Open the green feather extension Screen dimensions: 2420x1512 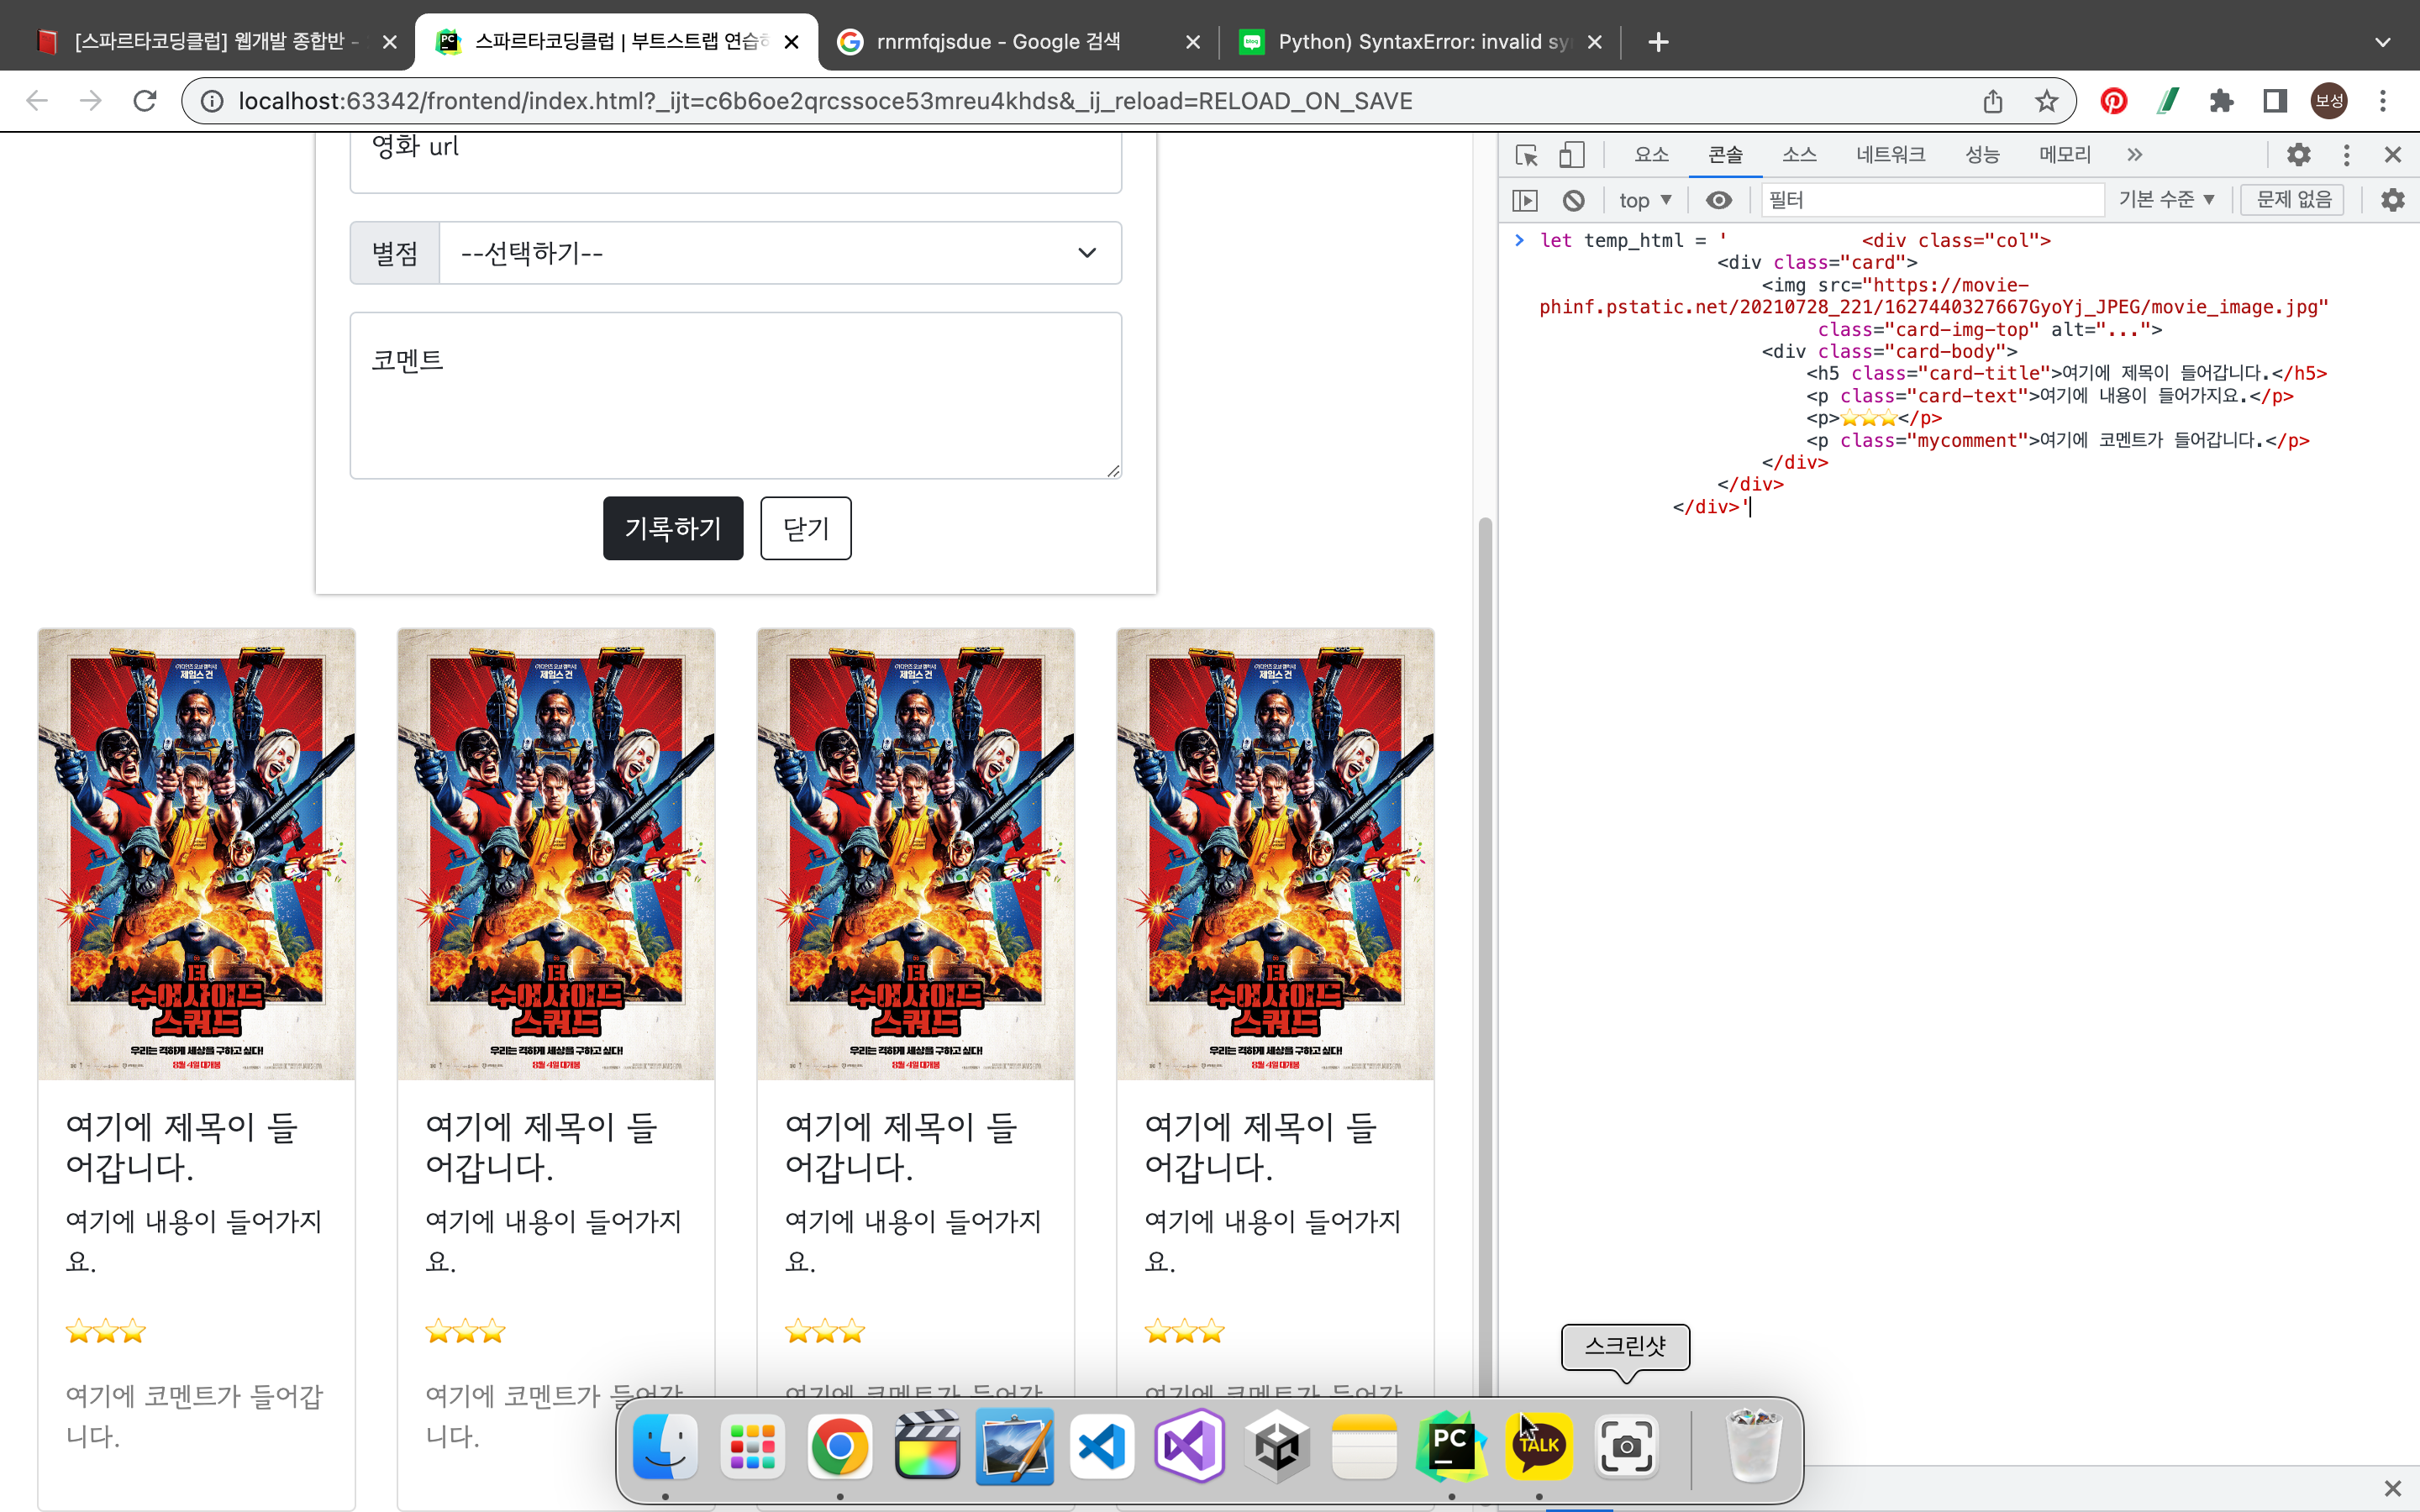tap(2168, 101)
